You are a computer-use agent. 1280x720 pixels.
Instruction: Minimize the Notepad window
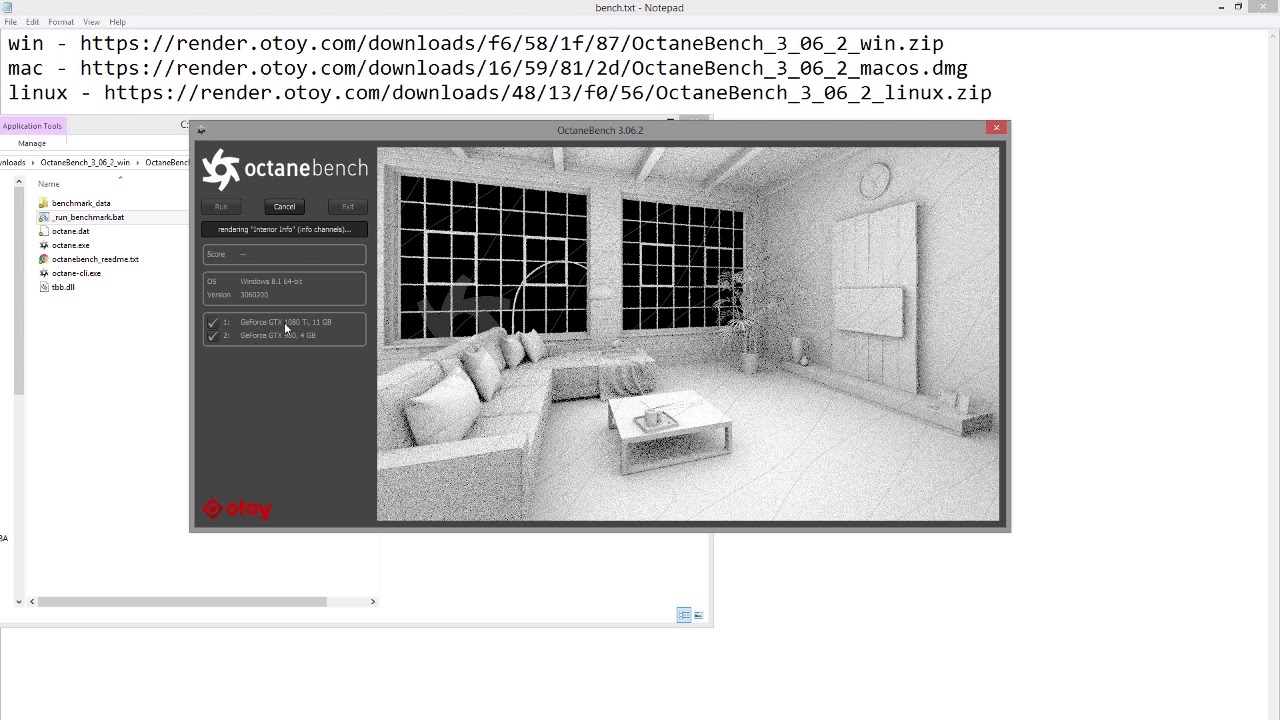tap(1221, 7)
